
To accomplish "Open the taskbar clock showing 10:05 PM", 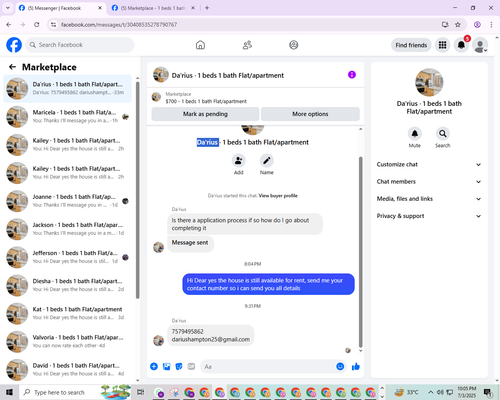I will (467, 392).
